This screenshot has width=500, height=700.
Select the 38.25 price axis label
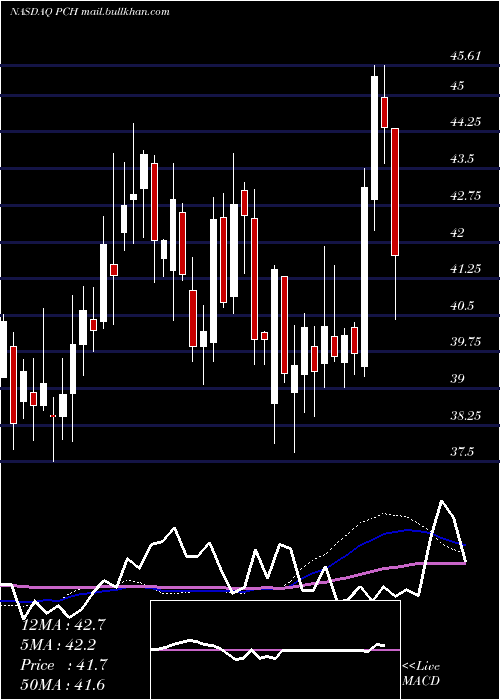[x=466, y=416]
